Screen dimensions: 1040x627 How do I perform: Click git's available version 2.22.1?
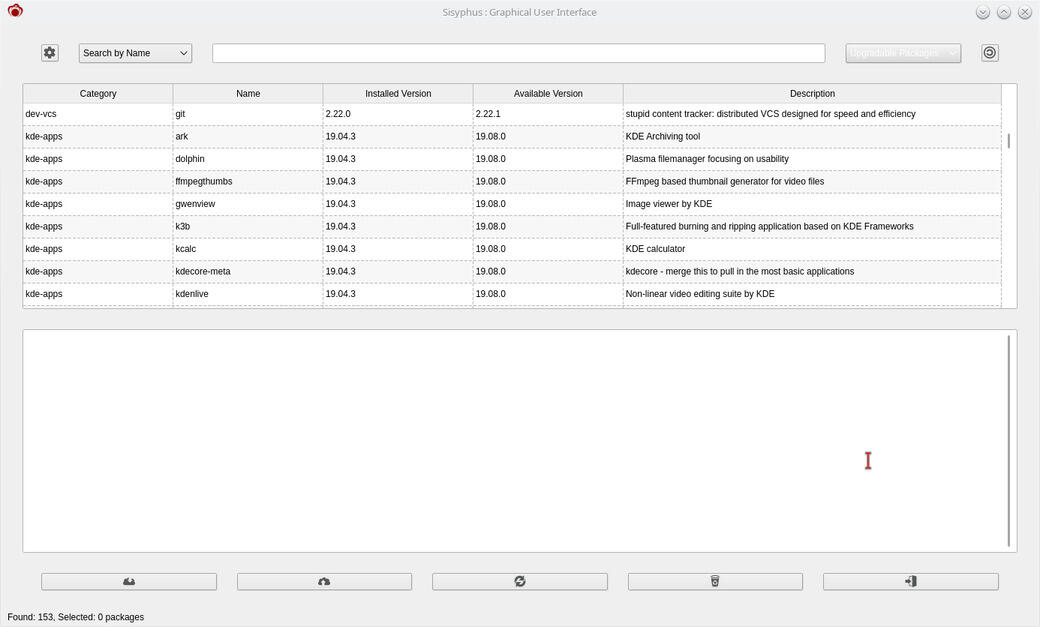click(488, 114)
